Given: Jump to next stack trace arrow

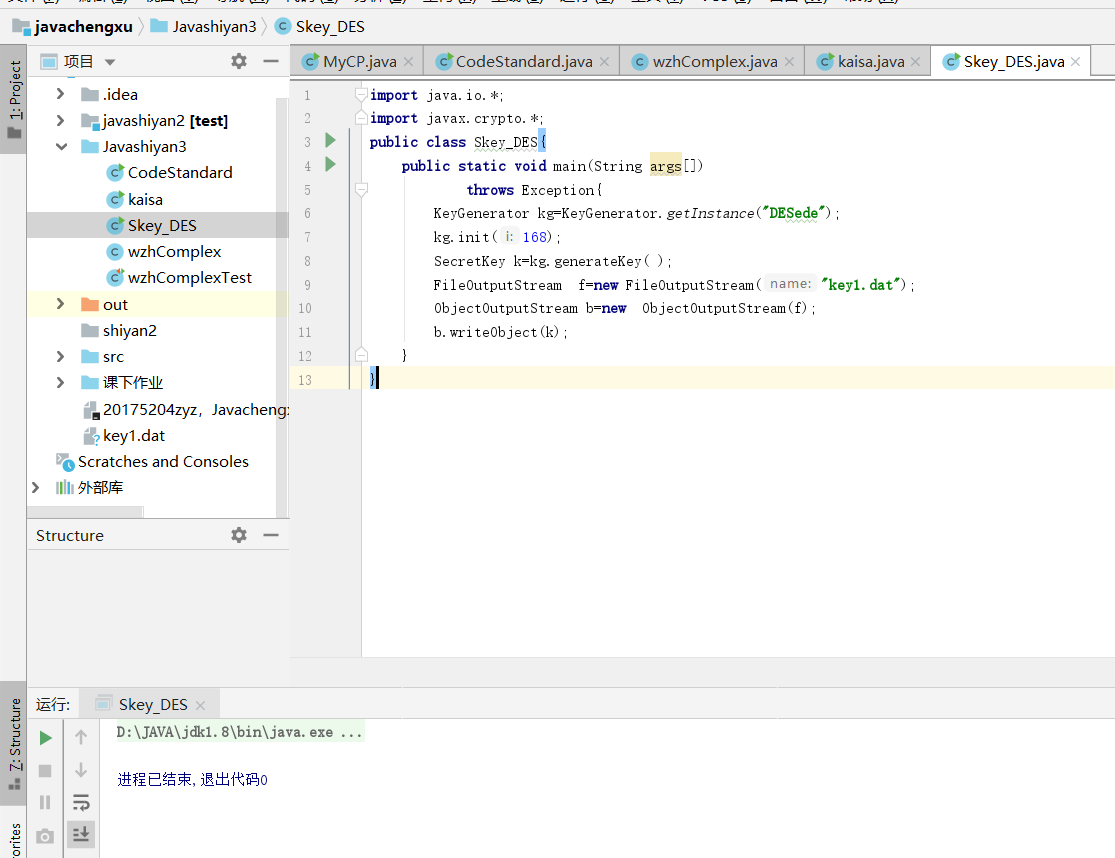Looking at the screenshot, I should [x=81, y=771].
